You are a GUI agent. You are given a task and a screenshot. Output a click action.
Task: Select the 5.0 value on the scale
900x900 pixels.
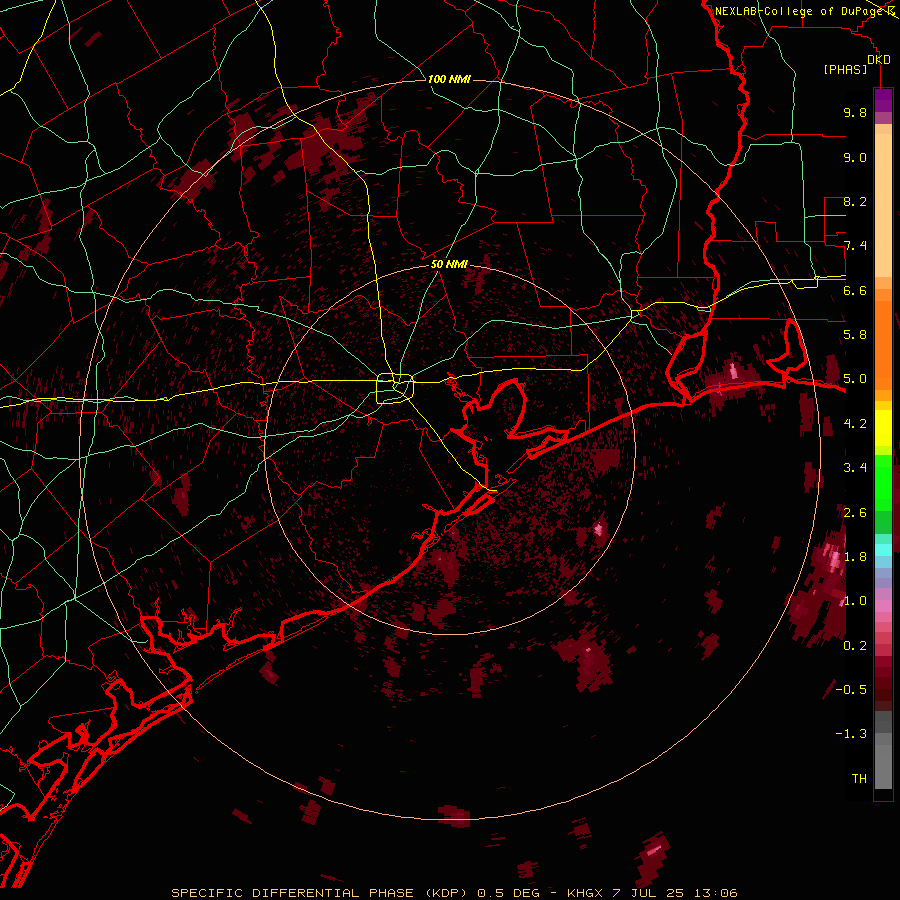pos(855,379)
